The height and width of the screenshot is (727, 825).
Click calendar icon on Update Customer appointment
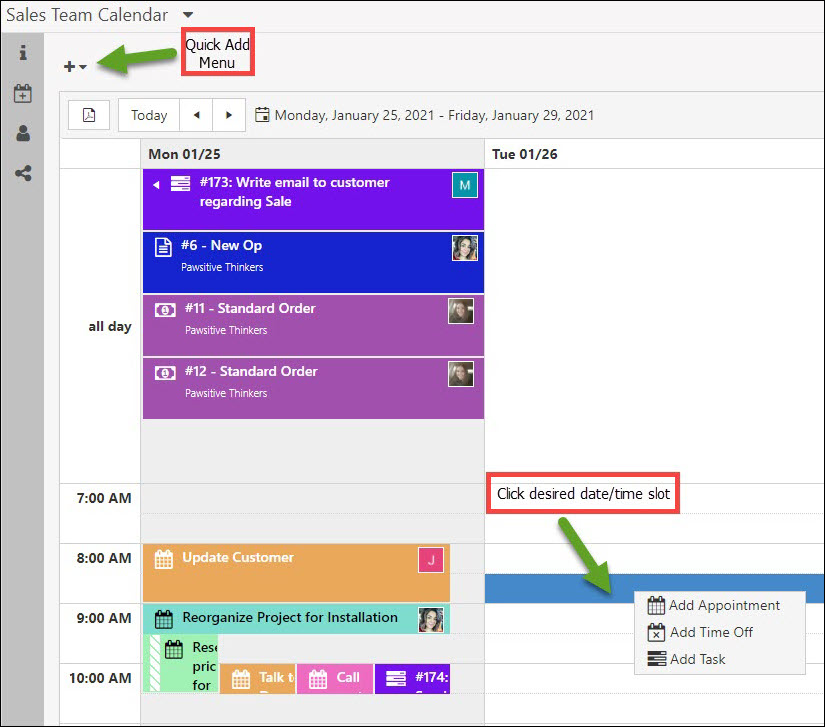click(x=164, y=559)
